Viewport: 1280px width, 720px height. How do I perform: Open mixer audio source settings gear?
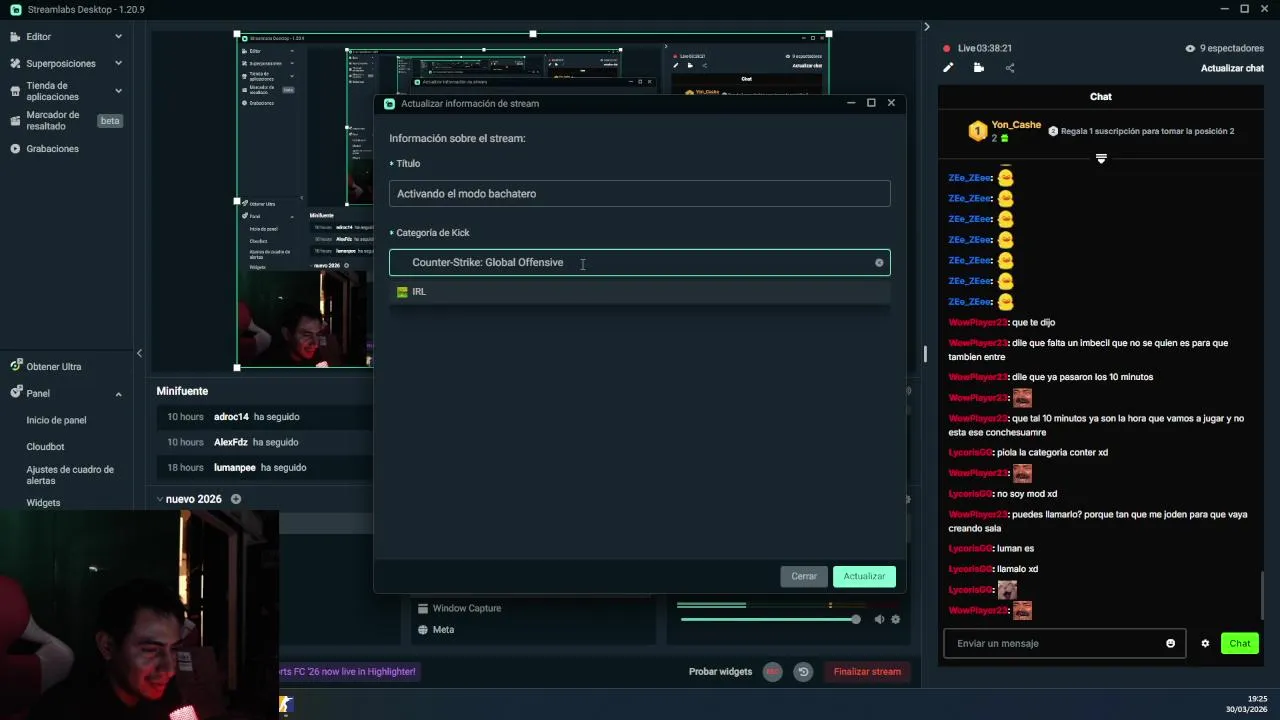click(x=895, y=620)
